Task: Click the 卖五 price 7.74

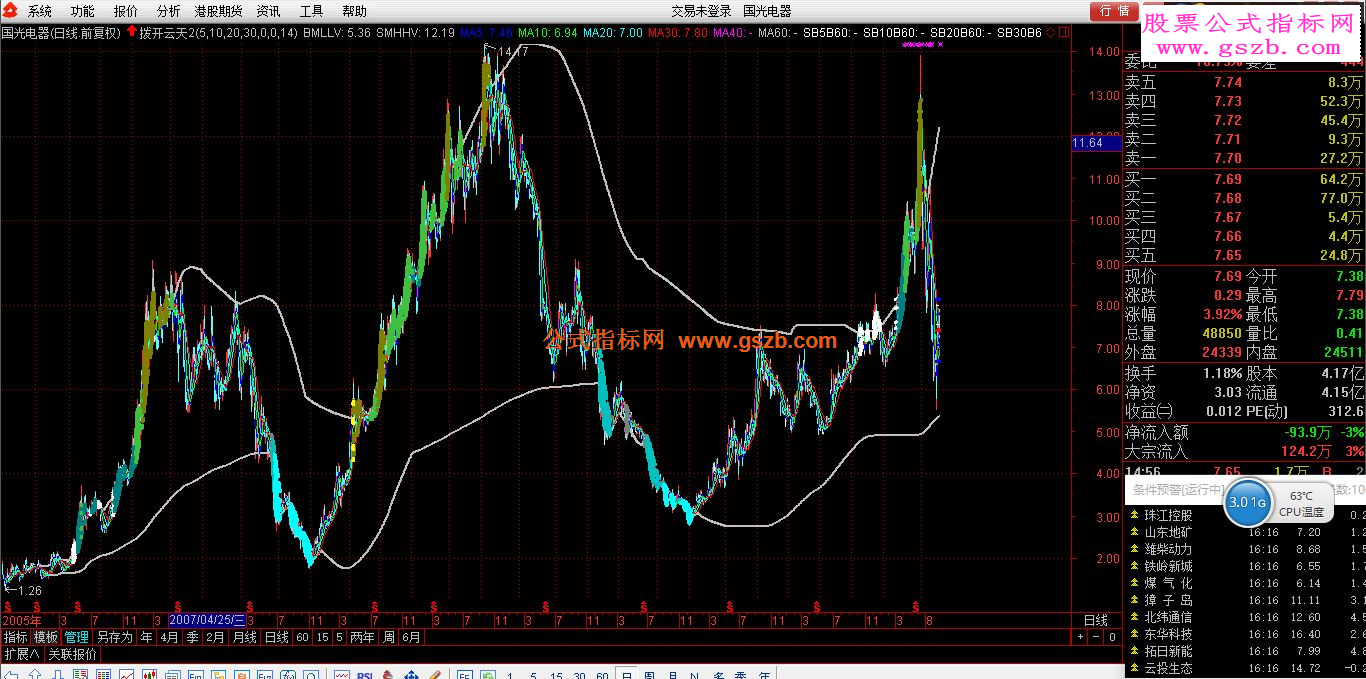Action: pos(1227,83)
